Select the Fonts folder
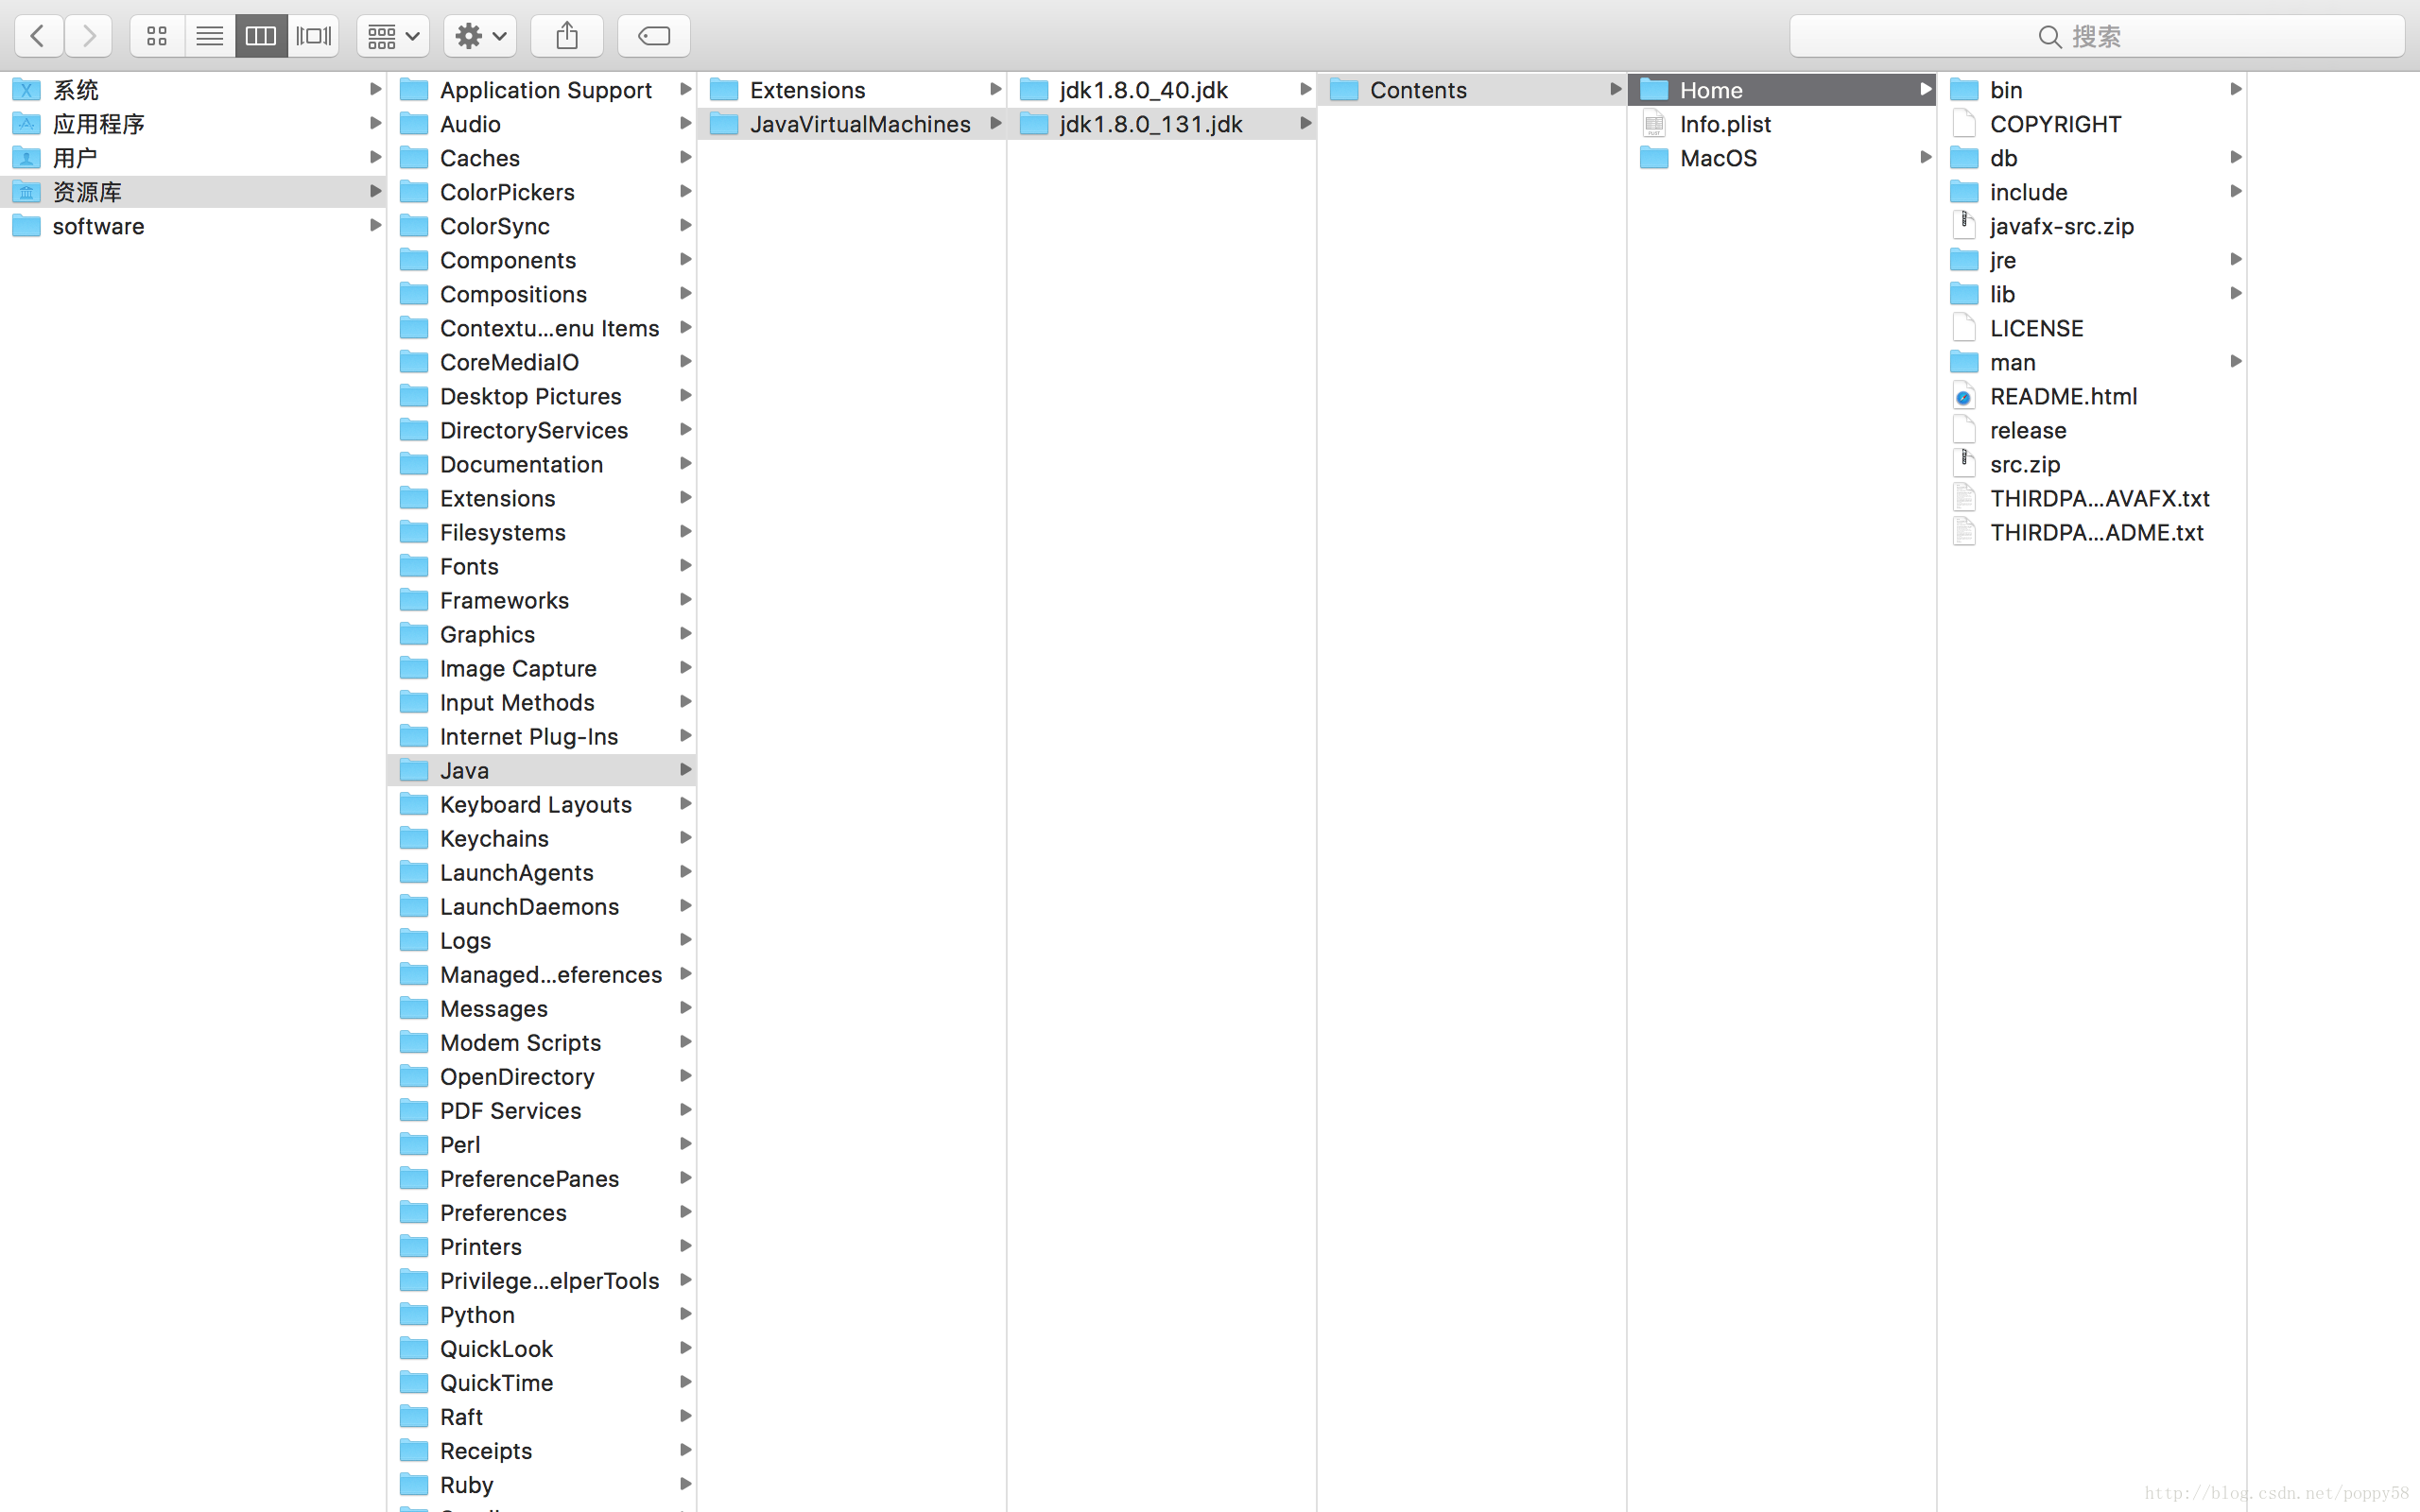The width and height of the screenshot is (2420, 1512). pyautogui.click(x=542, y=566)
